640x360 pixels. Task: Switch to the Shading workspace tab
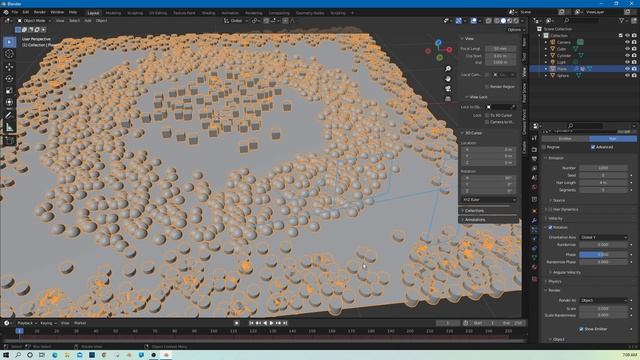208,13
